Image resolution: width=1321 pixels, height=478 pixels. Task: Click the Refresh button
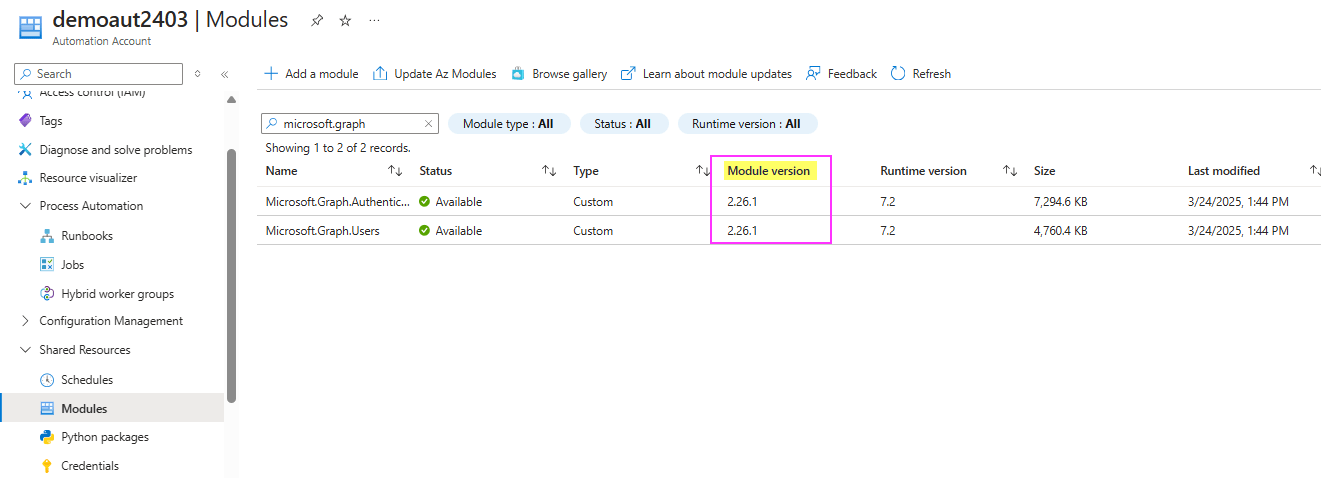[921, 74]
